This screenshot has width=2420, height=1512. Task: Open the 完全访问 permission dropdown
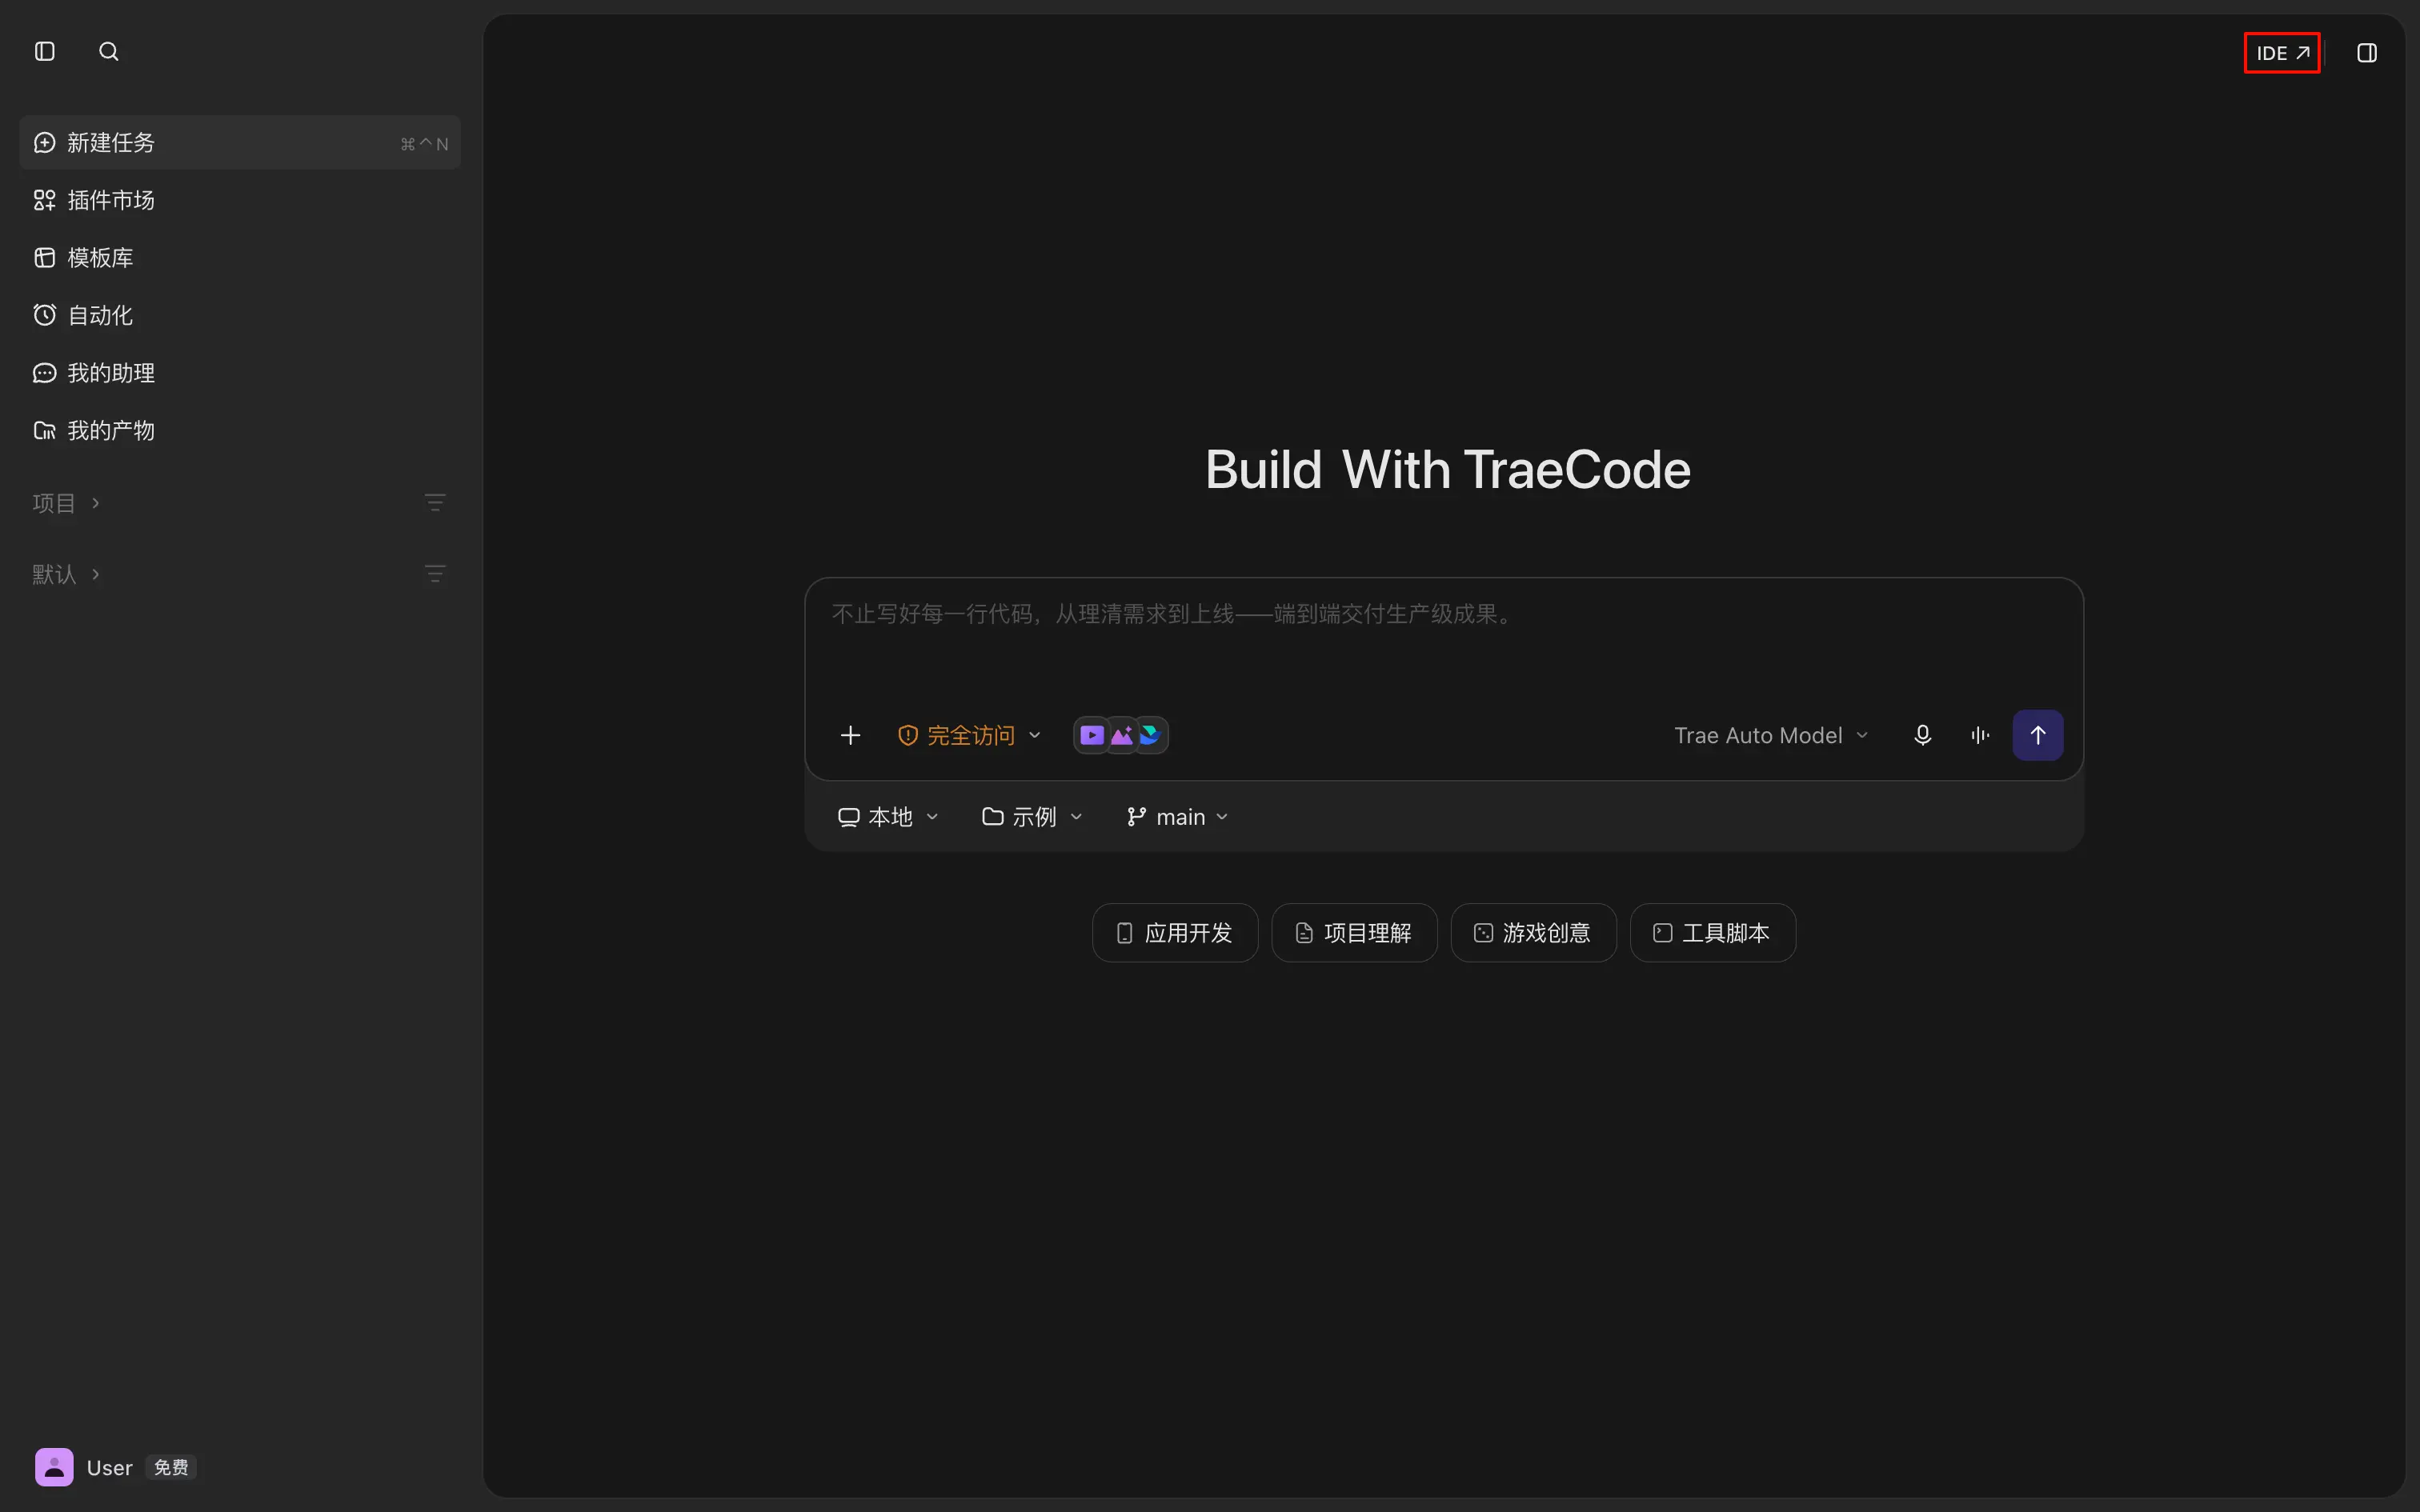coord(969,735)
